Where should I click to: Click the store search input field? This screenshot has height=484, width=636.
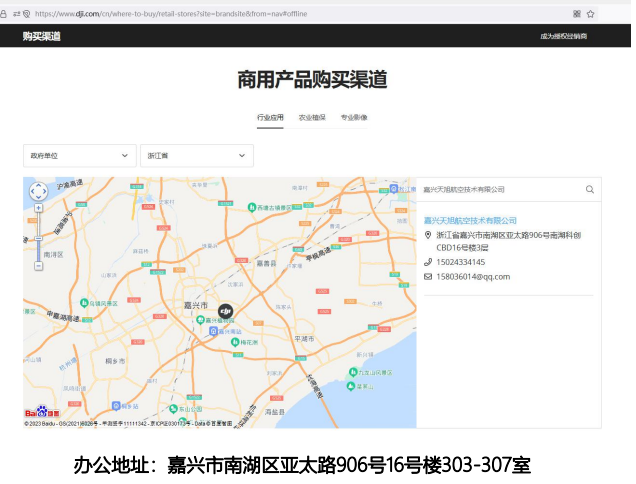tap(500, 189)
